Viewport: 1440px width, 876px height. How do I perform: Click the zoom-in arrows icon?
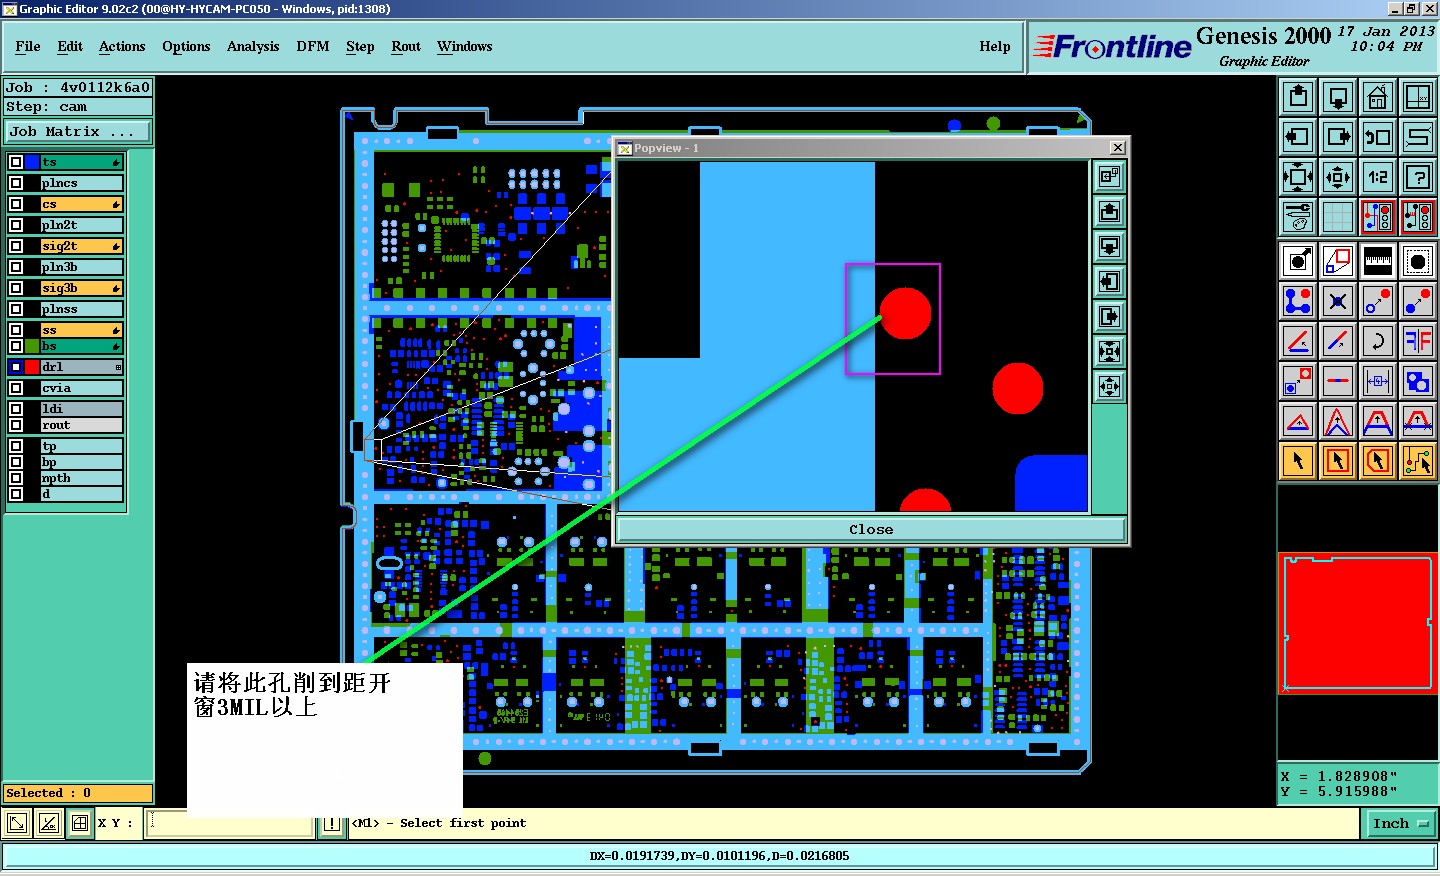pyautogui.click(x=1298, y=177)
